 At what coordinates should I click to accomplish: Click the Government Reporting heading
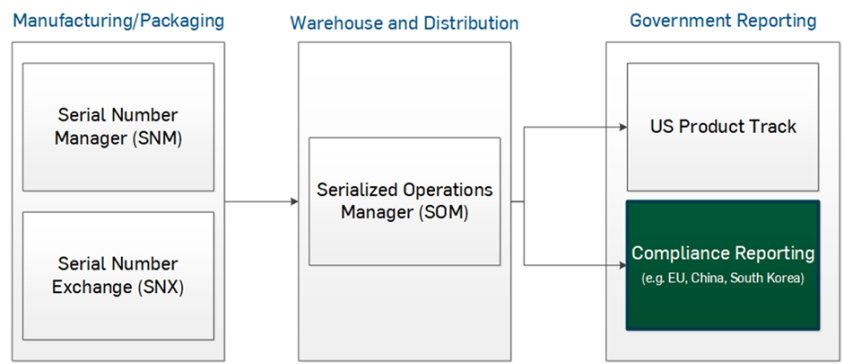pyautogui.click(x=723, y=20)
